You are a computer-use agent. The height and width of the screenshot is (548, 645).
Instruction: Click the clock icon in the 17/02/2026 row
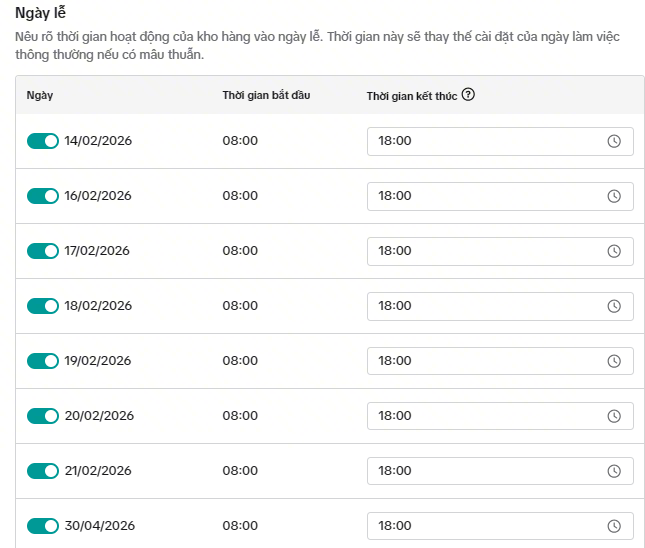(615, 251)
